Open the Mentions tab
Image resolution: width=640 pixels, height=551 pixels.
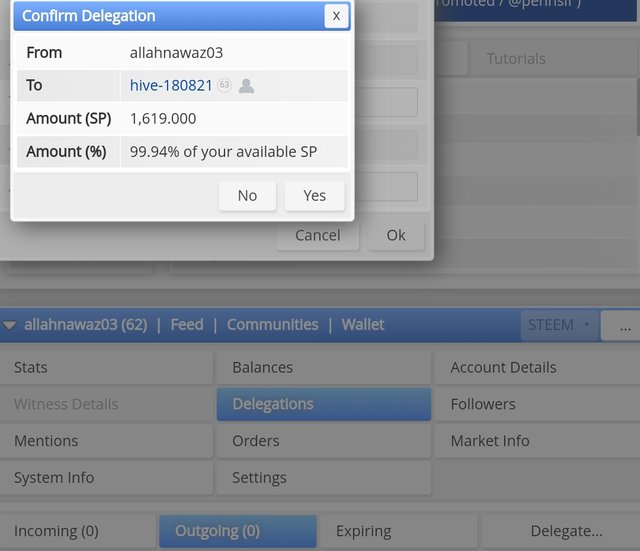(x=106, y=441)
